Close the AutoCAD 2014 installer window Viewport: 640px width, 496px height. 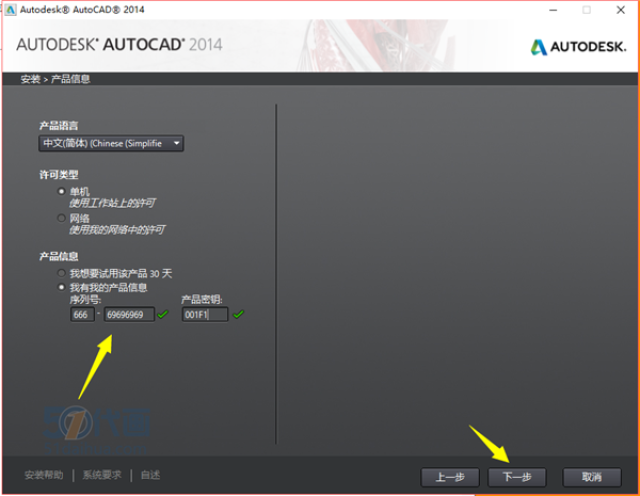(621, 10)
